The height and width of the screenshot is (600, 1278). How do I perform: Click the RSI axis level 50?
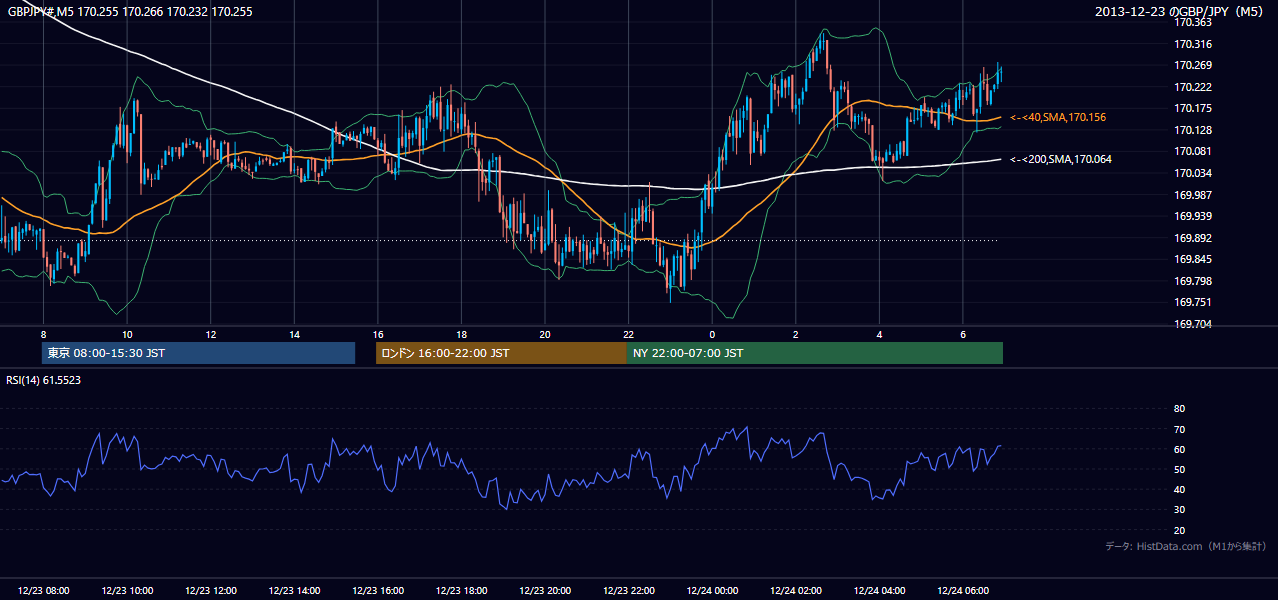tap(1179, 470)
